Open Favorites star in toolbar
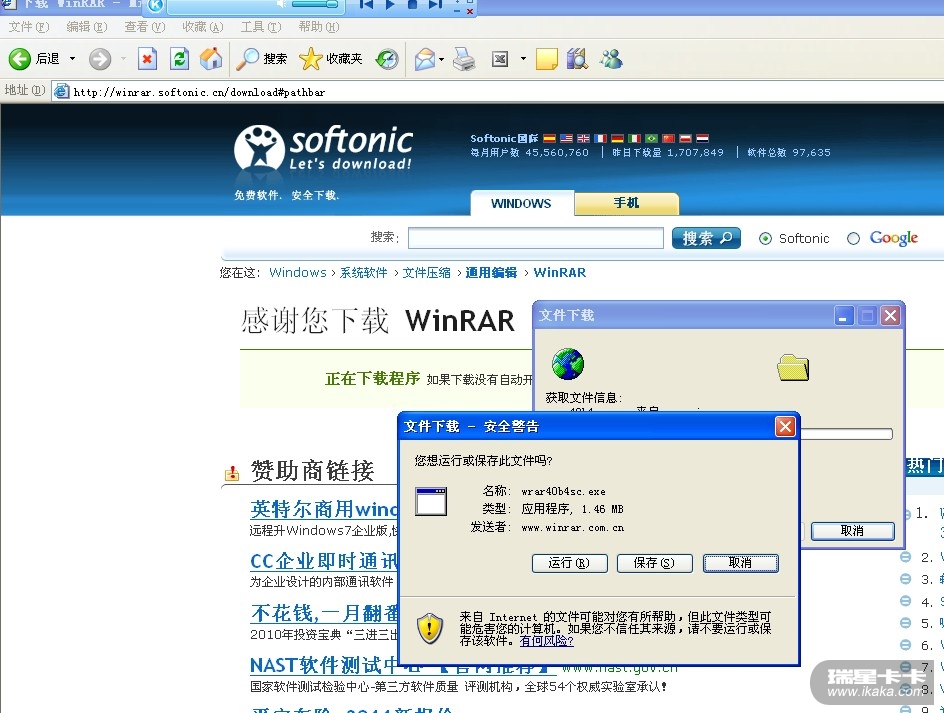 coord(310,59)
